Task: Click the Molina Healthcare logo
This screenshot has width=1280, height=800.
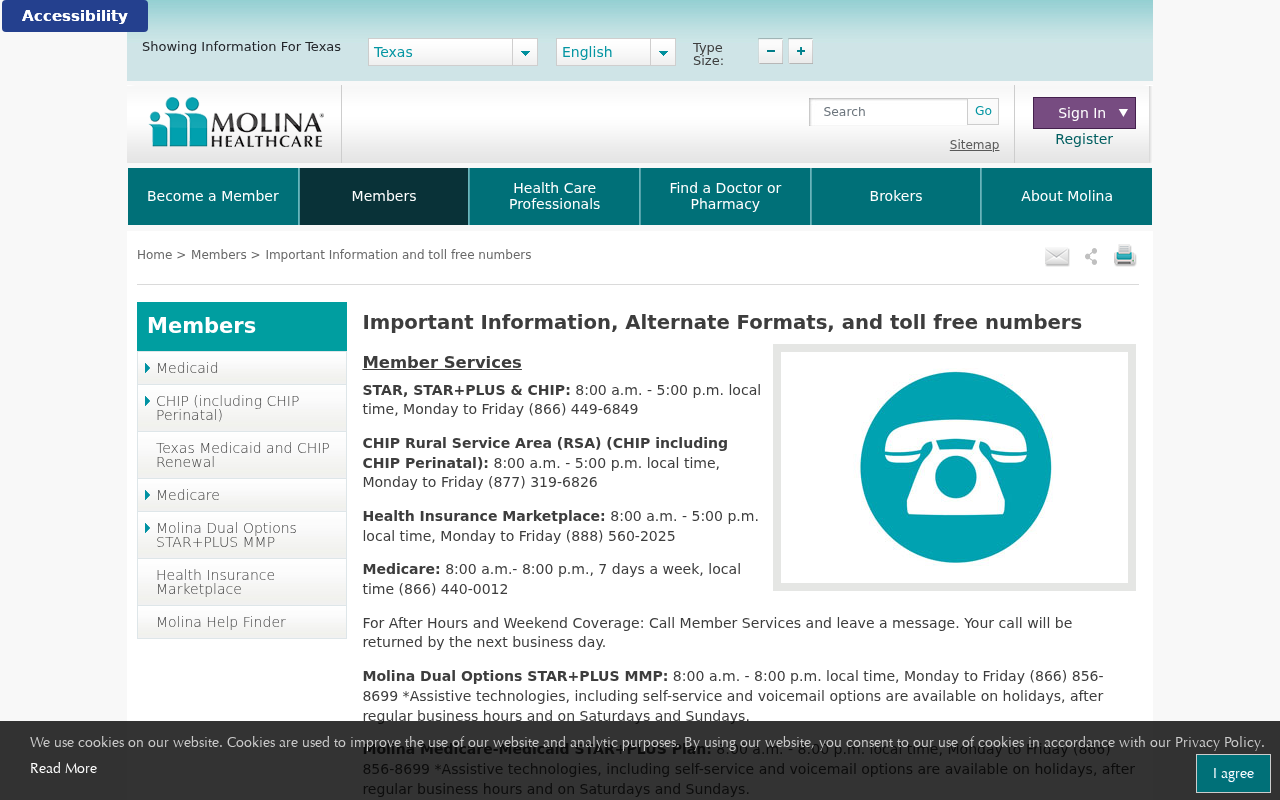Action: [x=236, y=123]
